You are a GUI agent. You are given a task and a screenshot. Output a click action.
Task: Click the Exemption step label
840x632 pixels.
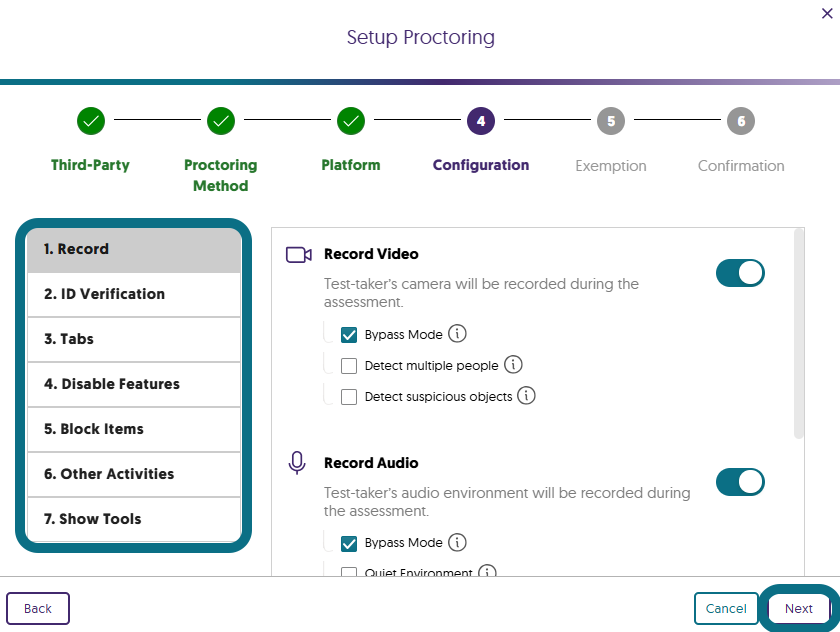coord(611,166)
